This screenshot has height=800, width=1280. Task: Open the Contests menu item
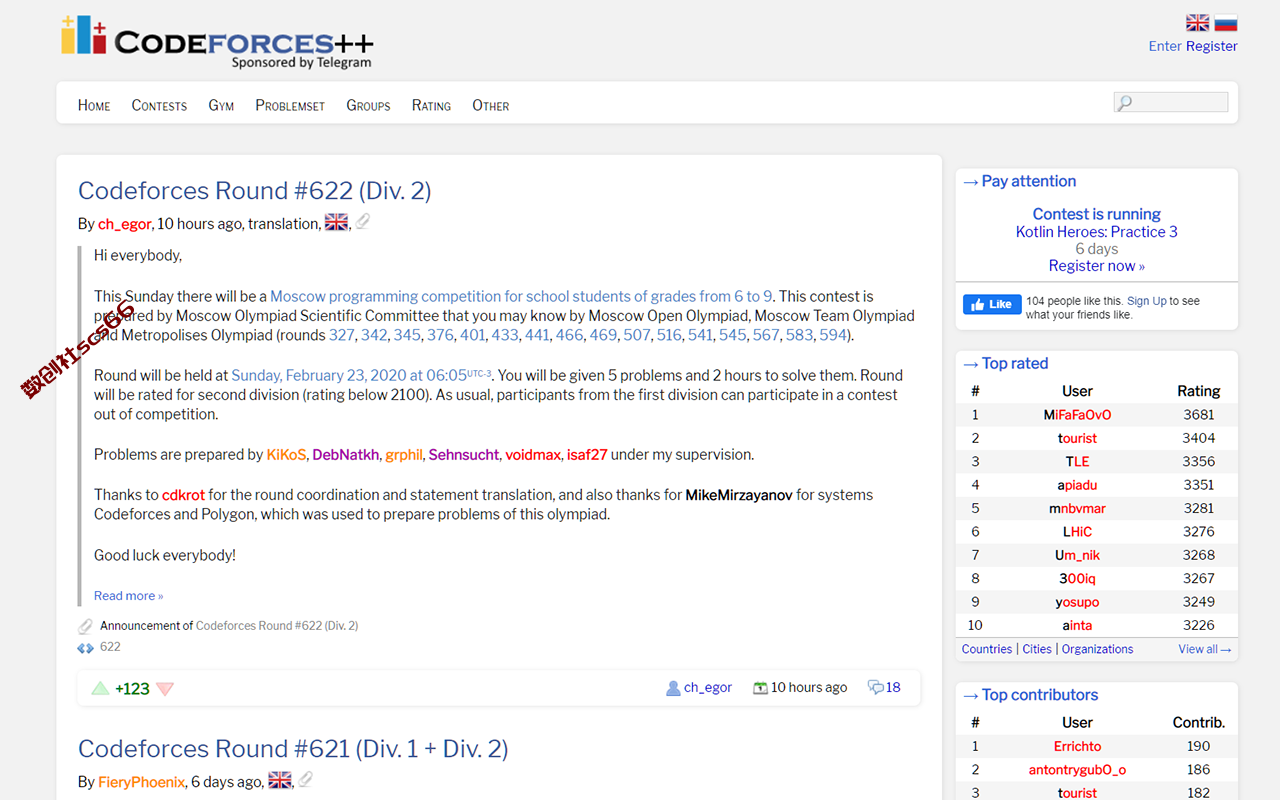[x=159, y=105]
